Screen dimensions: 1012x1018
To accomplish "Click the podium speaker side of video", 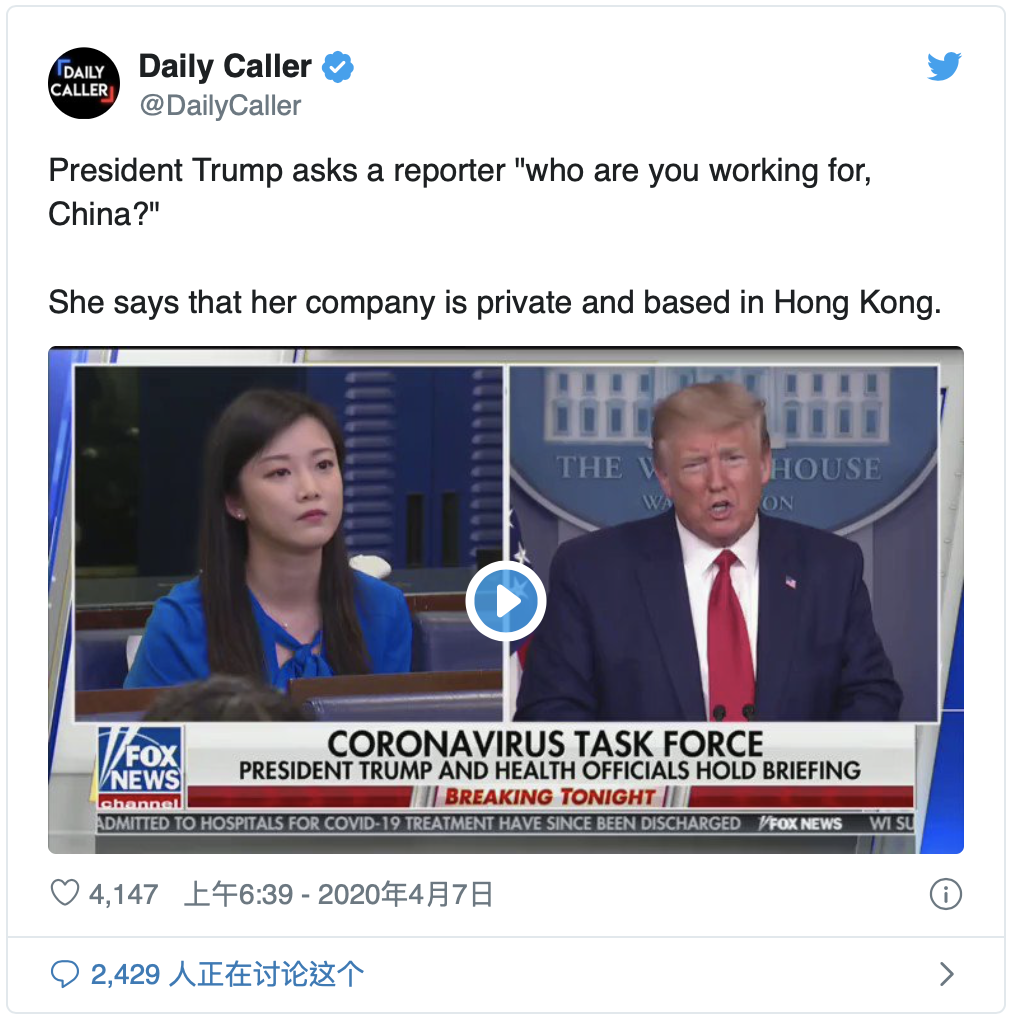I will 724,543.
